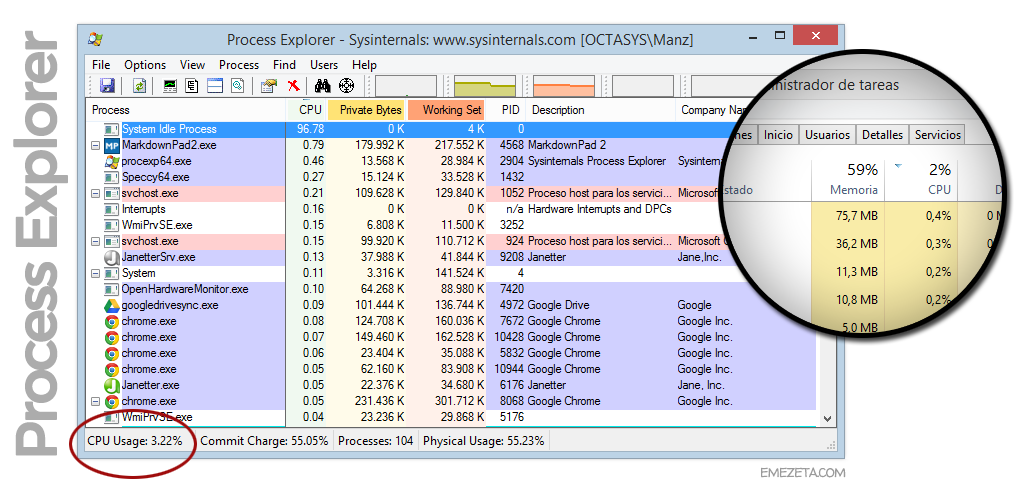Screen dimensions: 1024x500
Task: Click 'Commit Charge: 55.05%' status entry
Action: [x=264, y=441]
